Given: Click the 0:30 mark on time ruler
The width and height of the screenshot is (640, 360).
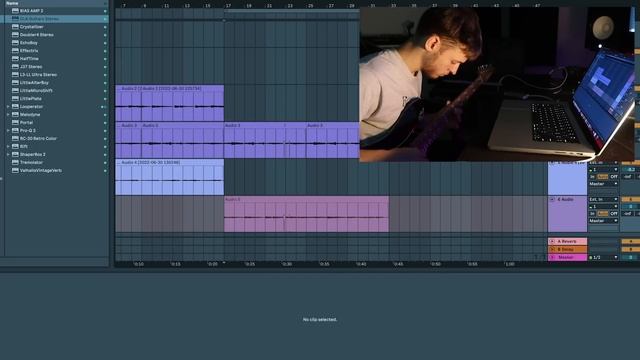Looking at the screenshot, I should 287,264.
